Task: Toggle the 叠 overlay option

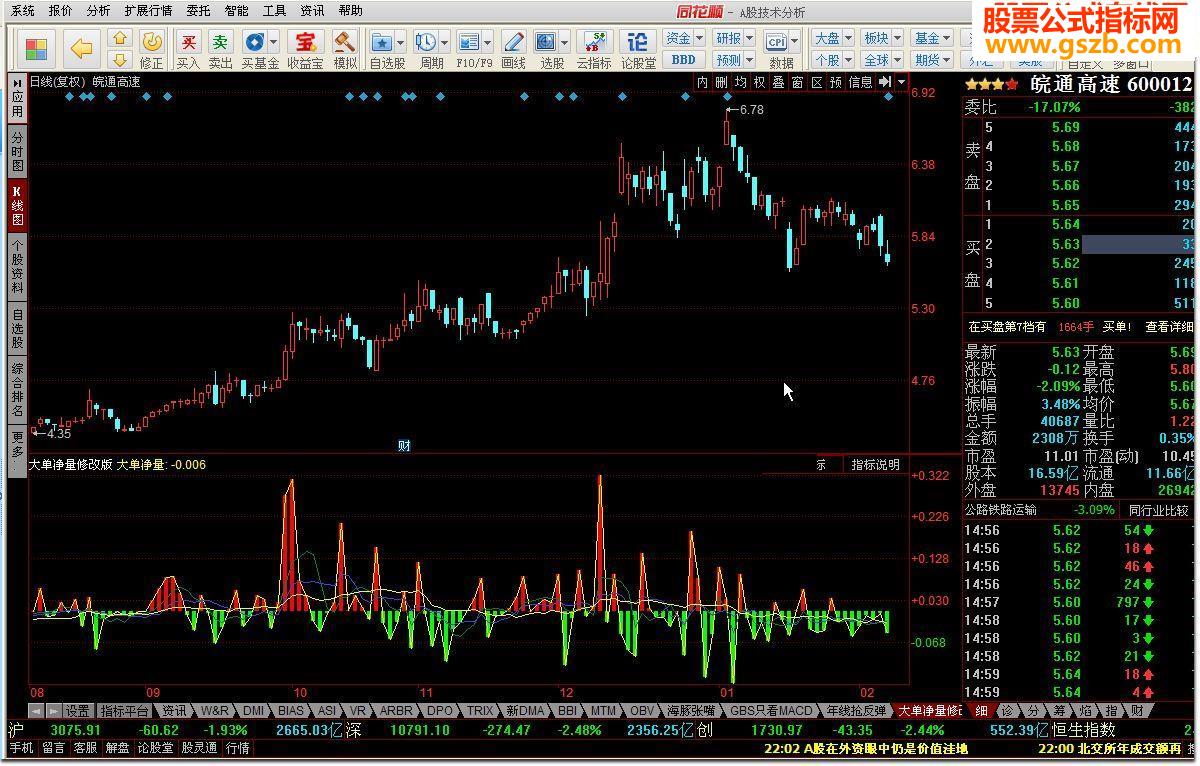Action: [x=778, y=82]
